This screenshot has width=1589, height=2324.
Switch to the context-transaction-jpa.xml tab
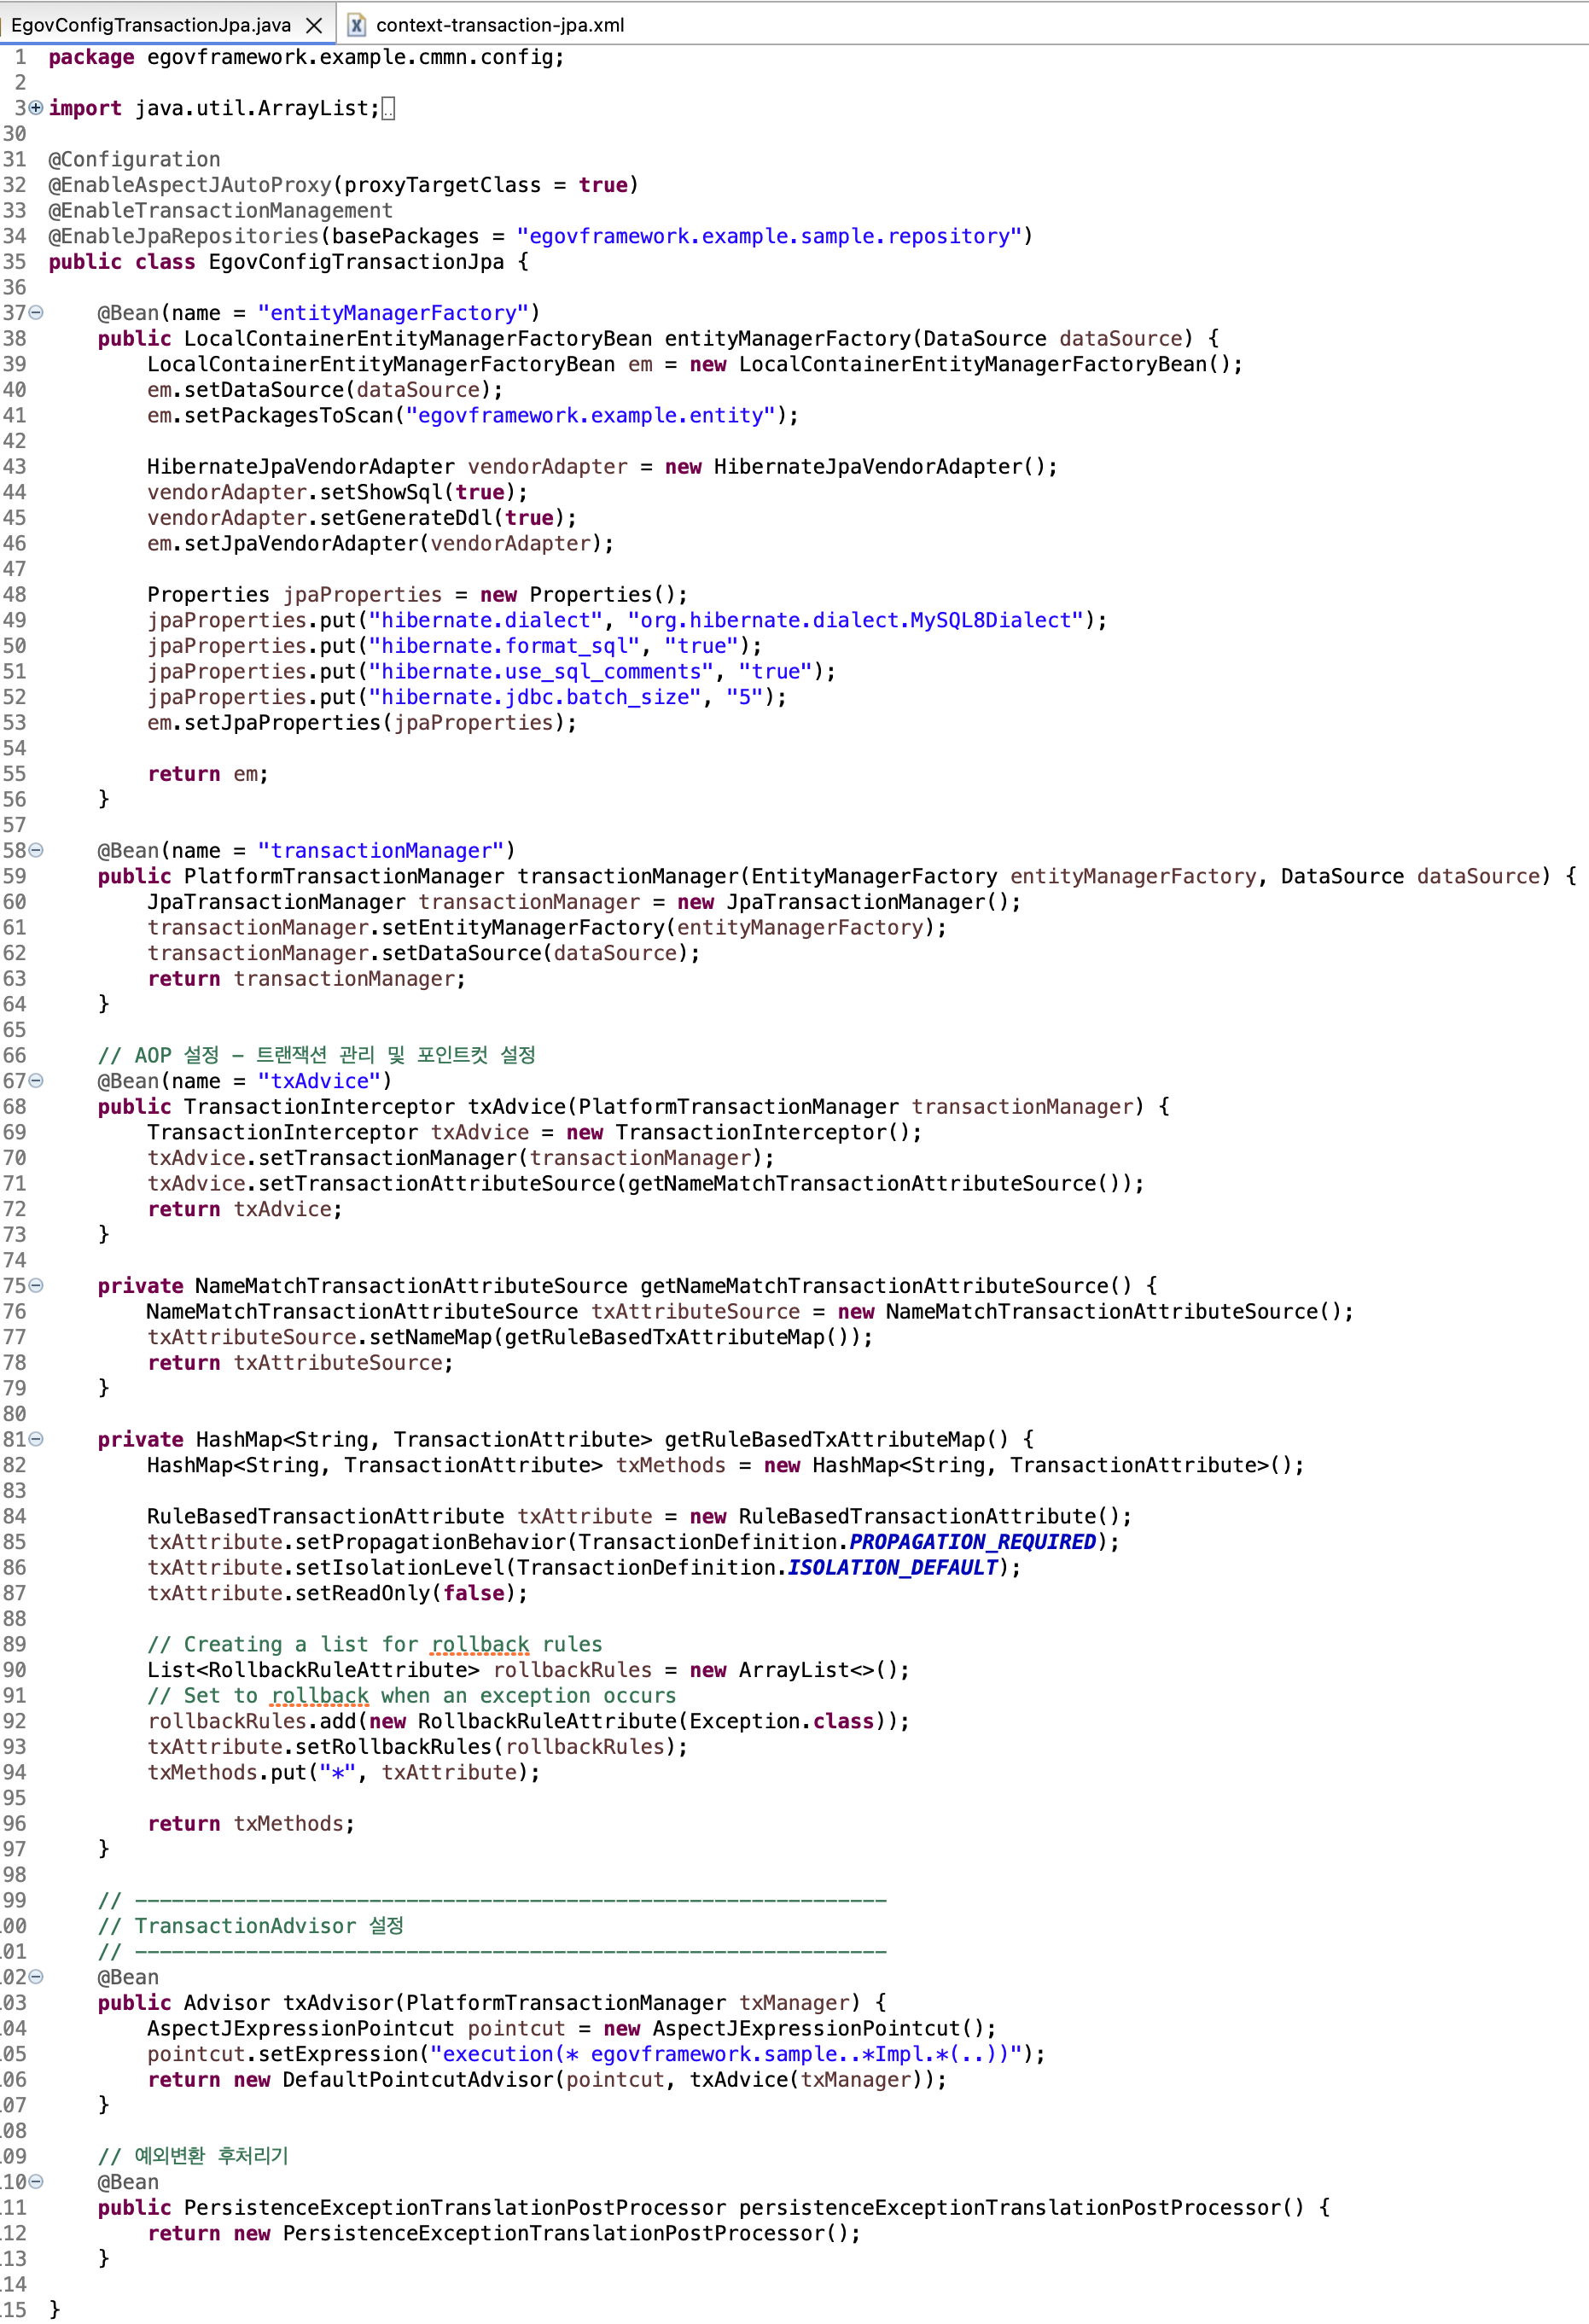(498, 25)
